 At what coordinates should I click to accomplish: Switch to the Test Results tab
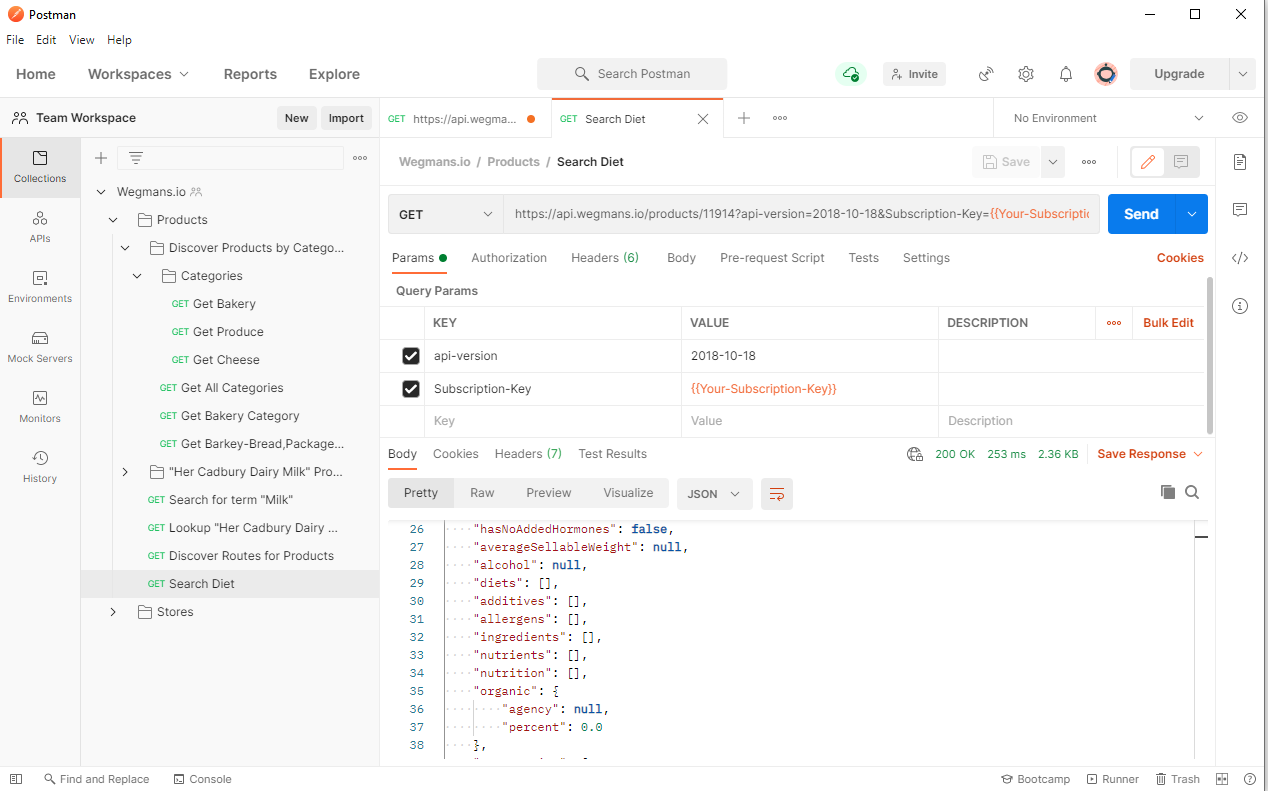(612, 454)
